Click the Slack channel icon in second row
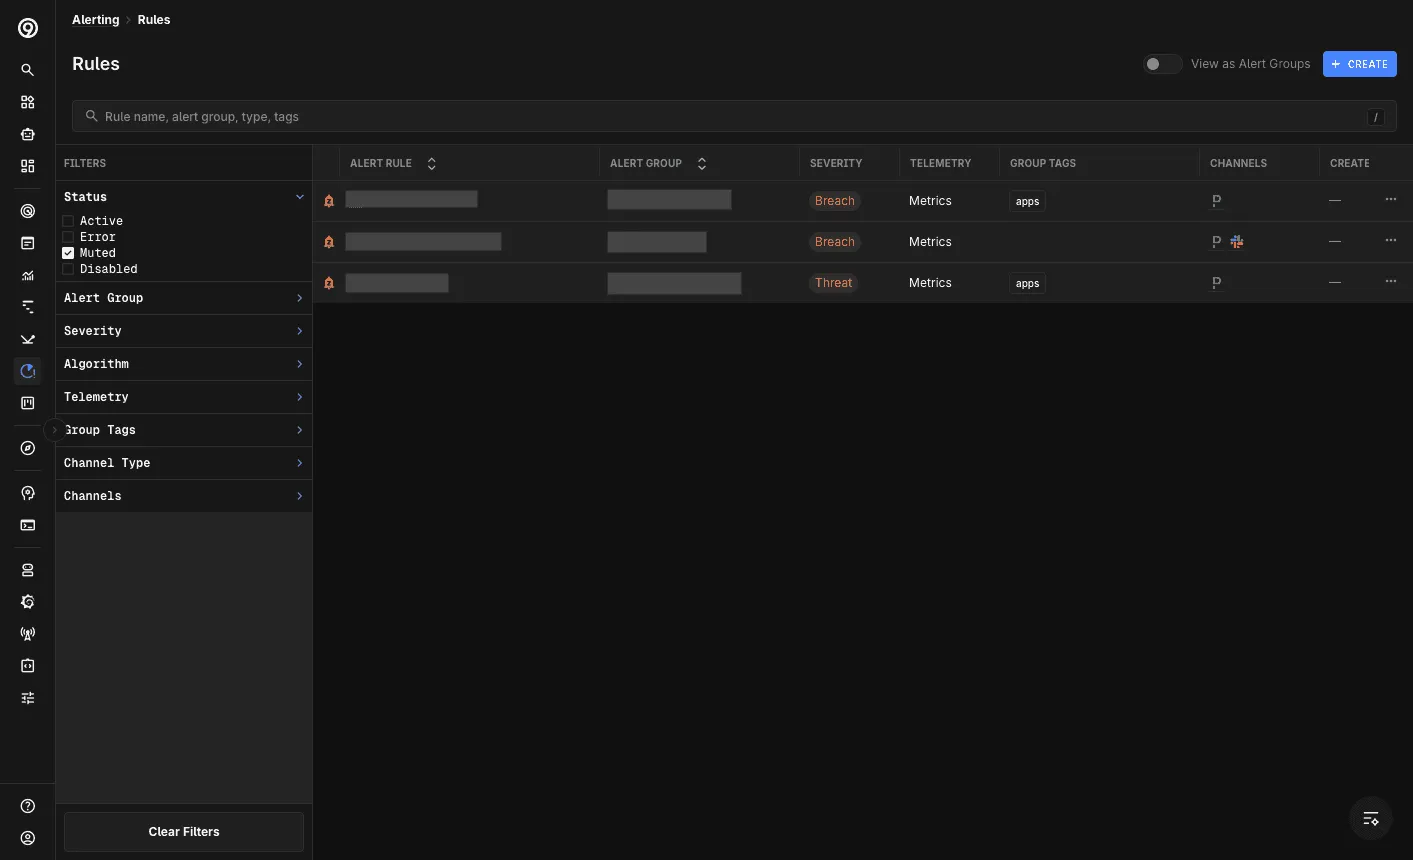The image size is (1413, 860). [x=1237, y=241]
